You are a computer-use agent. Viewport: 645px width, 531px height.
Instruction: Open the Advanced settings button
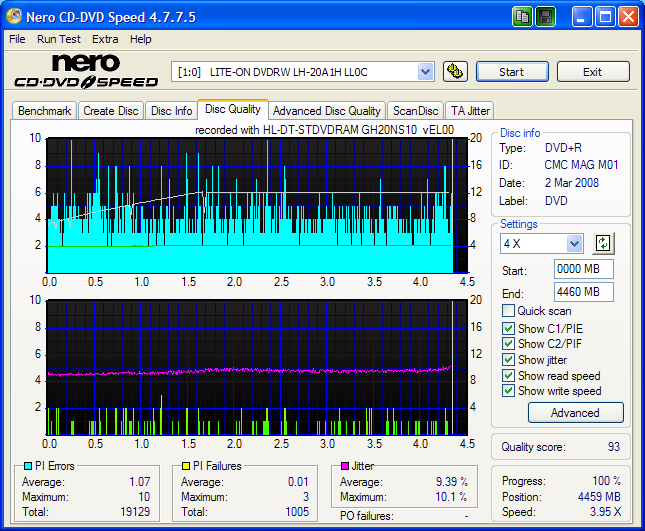[x=575, y=413]
